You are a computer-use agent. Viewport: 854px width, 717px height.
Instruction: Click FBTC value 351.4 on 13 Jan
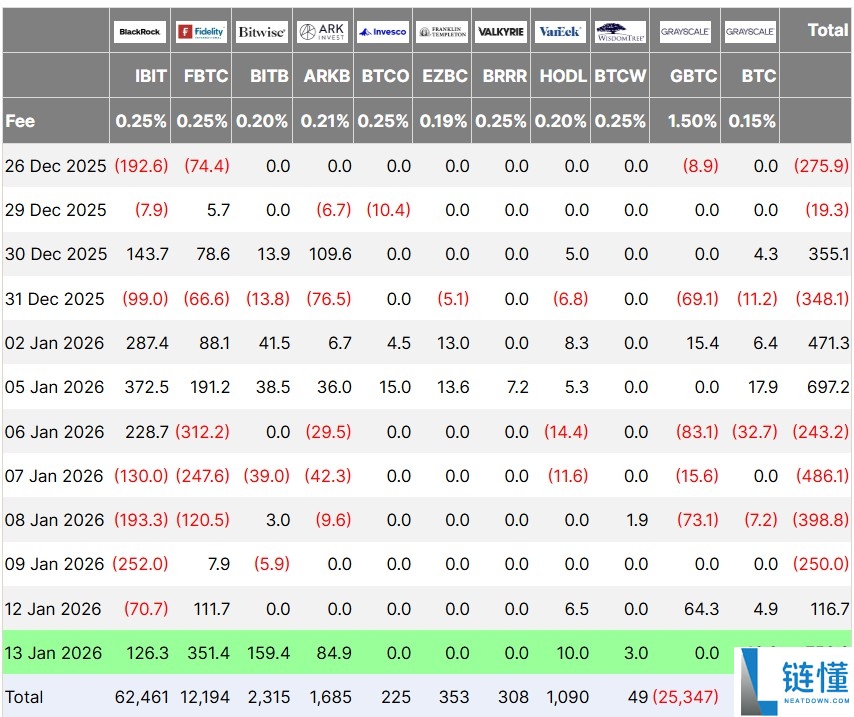point(209,653)
